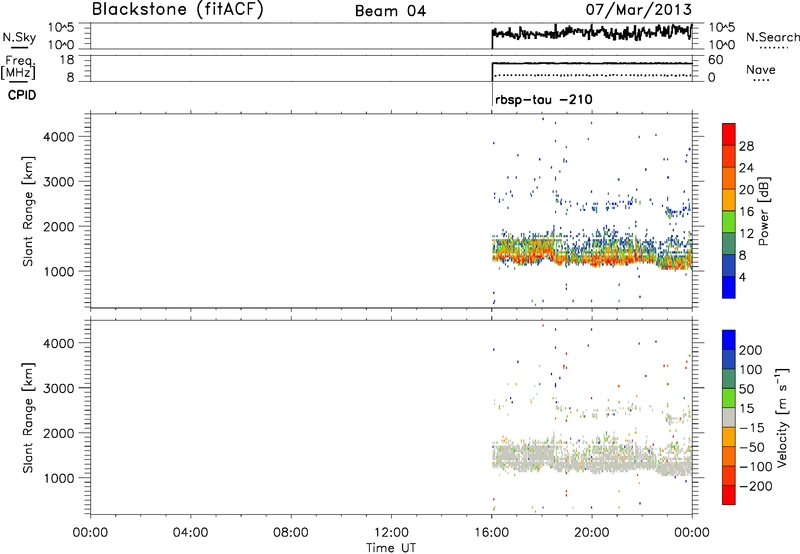The height and width of the screenshot is (554, 800).
Task: Select the "Freq. [MHz]" axis label
Action: (18, 67)
